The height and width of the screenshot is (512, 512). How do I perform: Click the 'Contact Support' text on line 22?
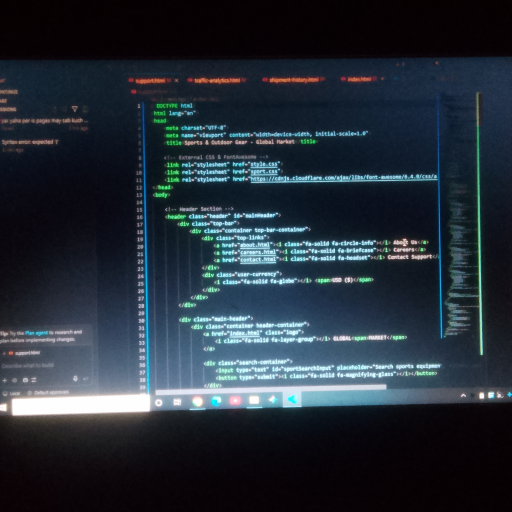[410, 257]
